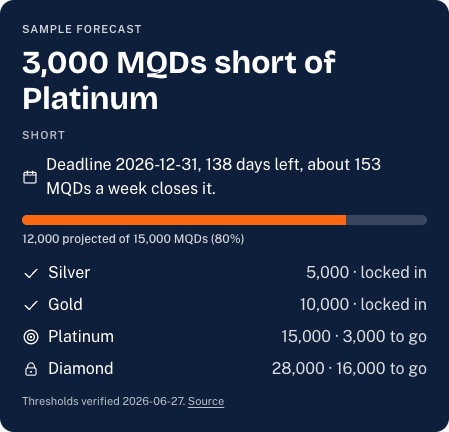Select the Diamond tier label
449x432 pixels.
pos(81,368)
